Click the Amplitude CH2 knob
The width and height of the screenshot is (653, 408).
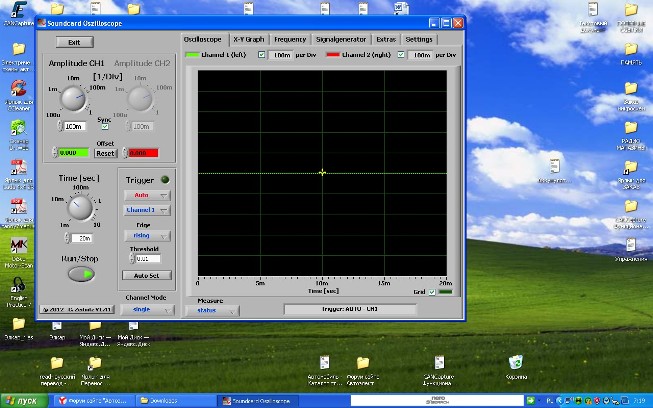point(140,99)
